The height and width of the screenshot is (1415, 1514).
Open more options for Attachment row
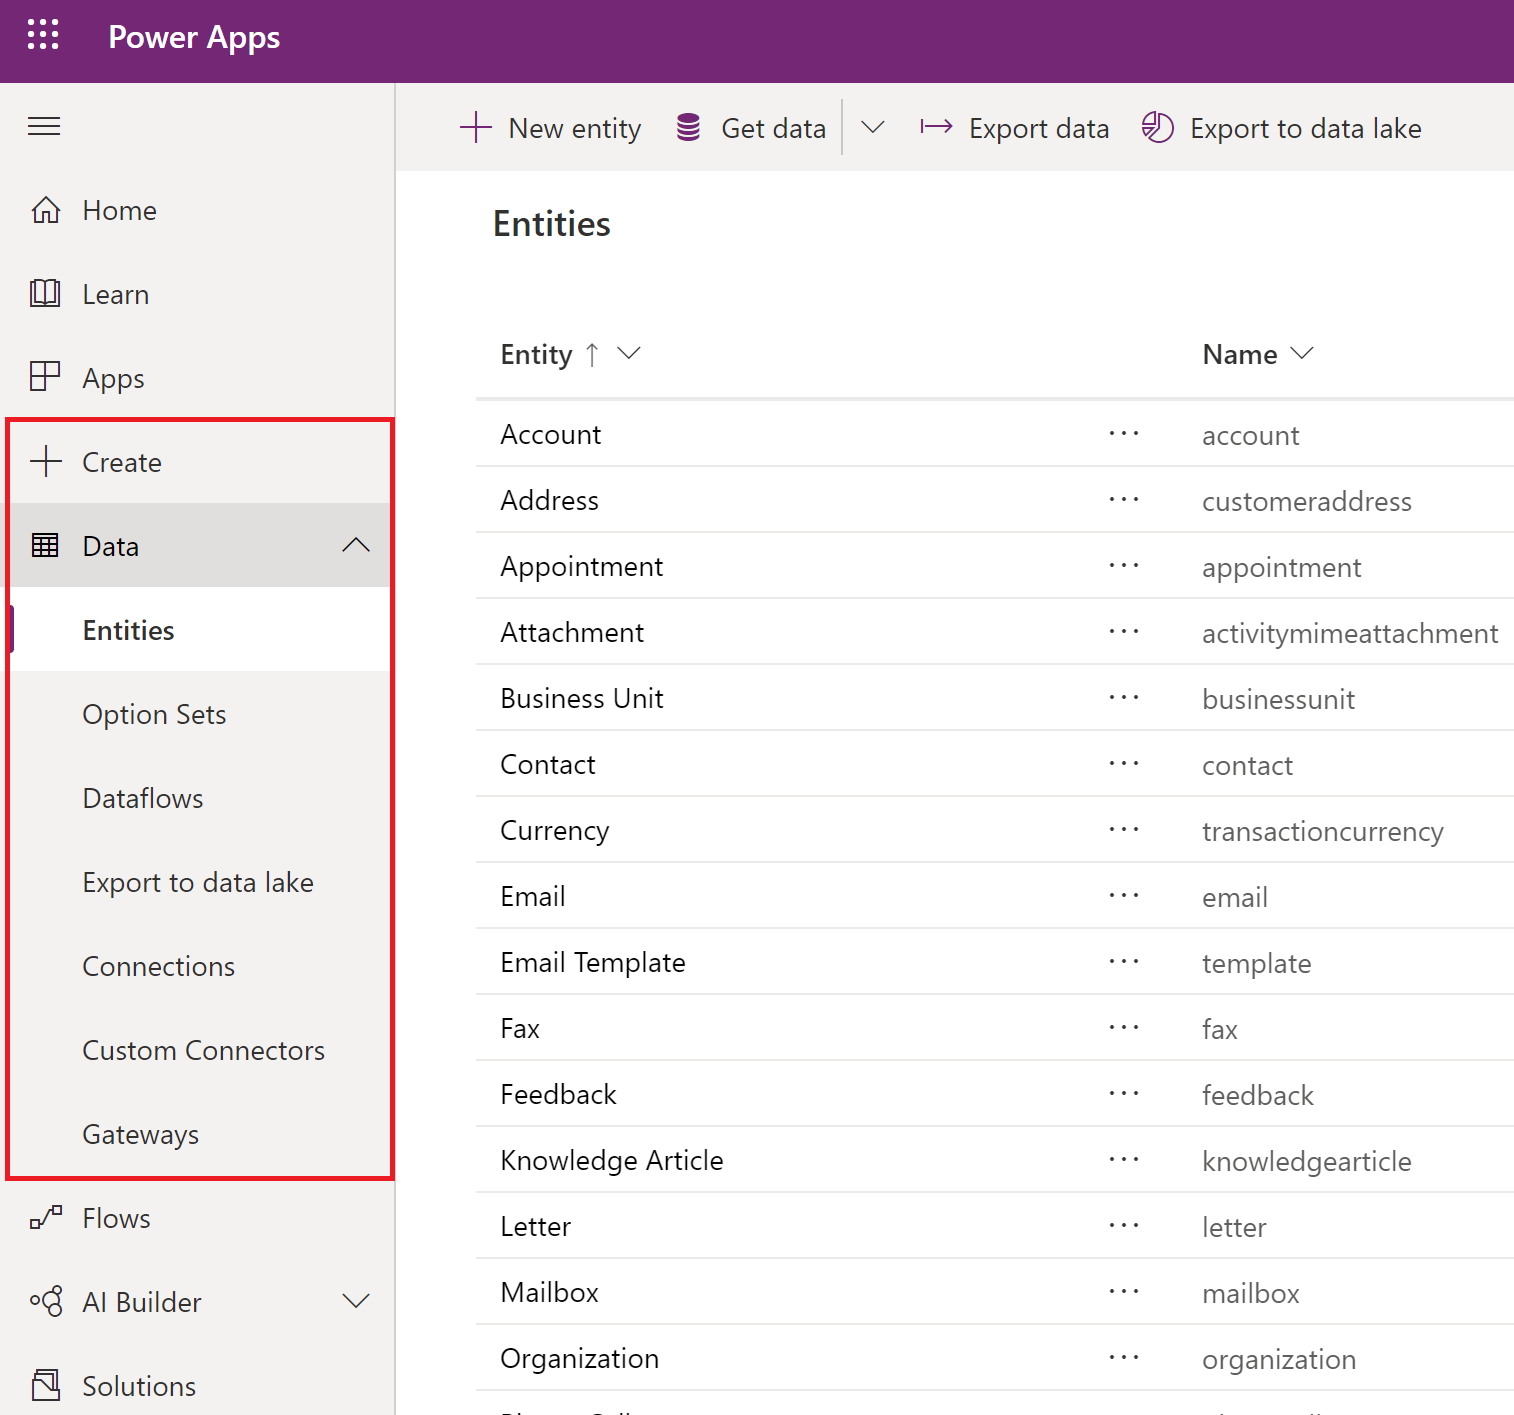click(x=1124, y=632)
